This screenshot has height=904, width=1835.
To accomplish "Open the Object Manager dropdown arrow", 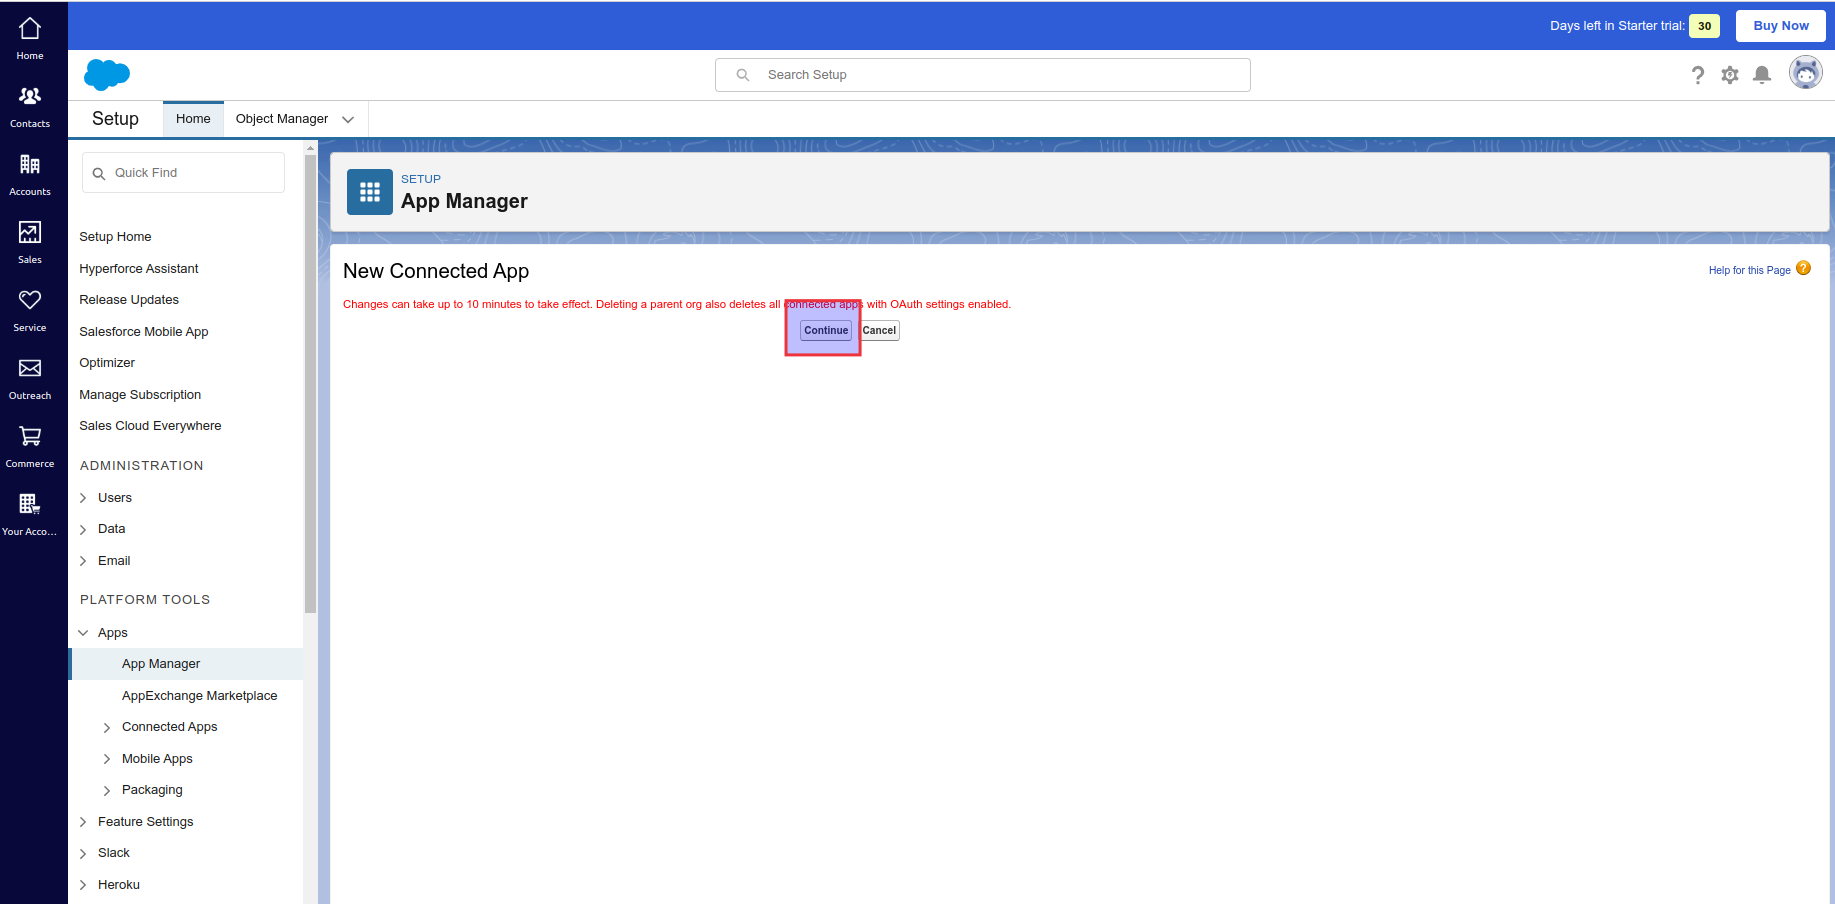I will click(x=348, y=120).
